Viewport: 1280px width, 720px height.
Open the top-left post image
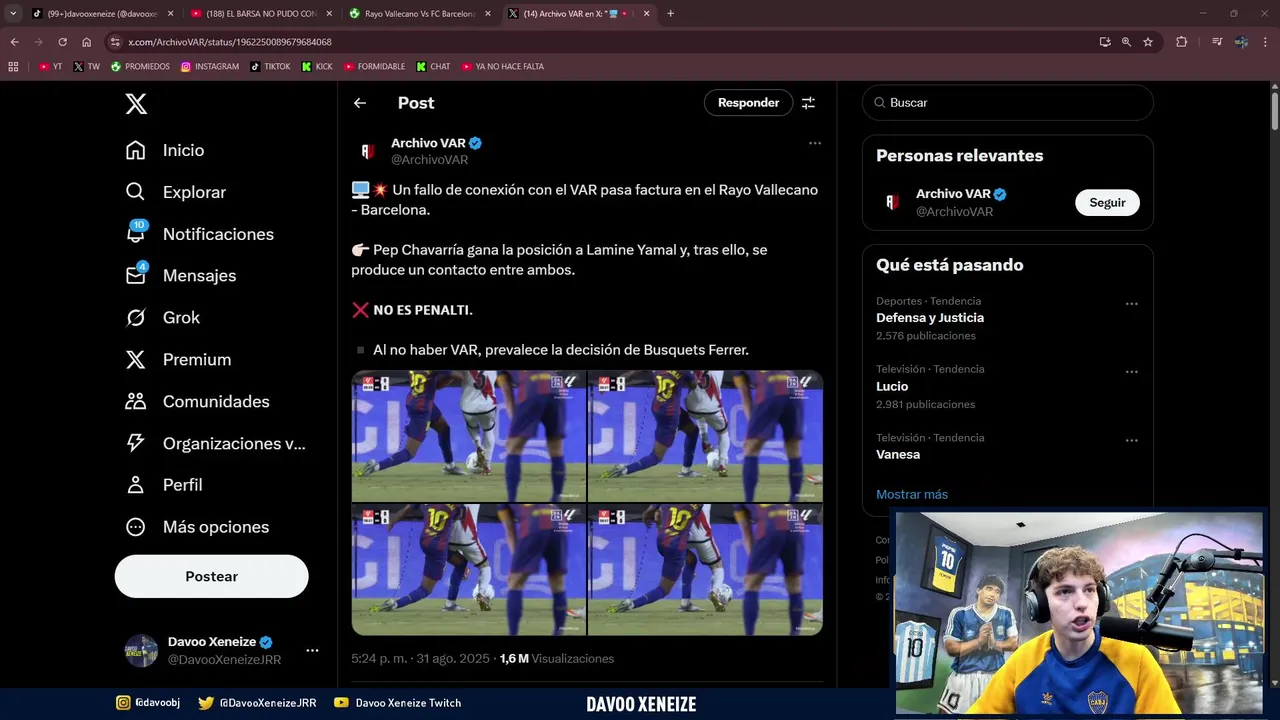469,436
